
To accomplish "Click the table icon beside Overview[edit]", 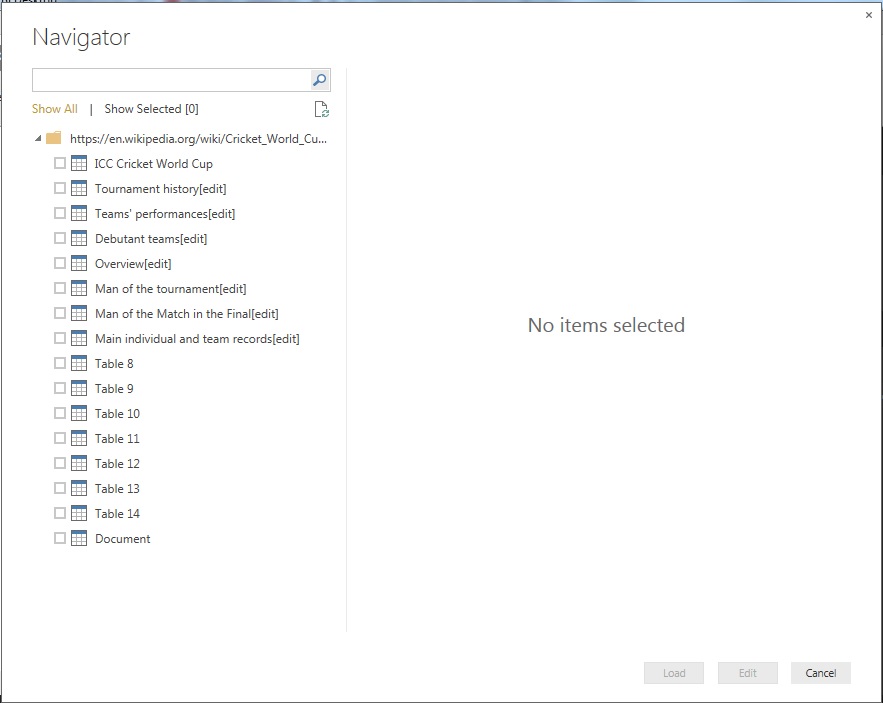I will (x=79, y=263).
